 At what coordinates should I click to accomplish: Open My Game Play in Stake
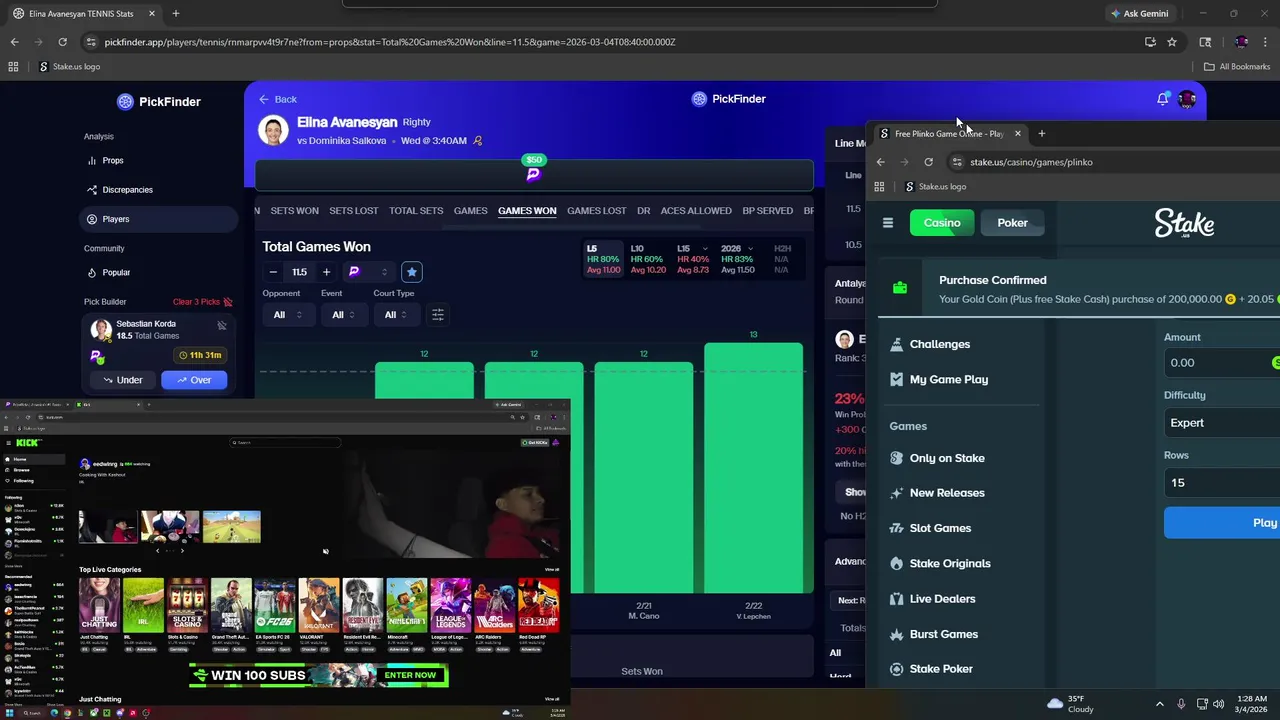pyautogui.click(x=939, y=379)
